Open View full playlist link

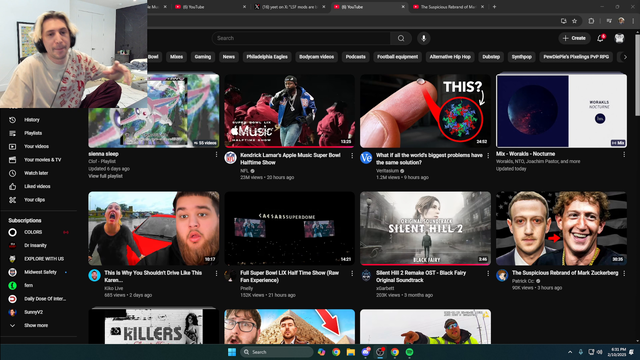[x=105, y=176]
